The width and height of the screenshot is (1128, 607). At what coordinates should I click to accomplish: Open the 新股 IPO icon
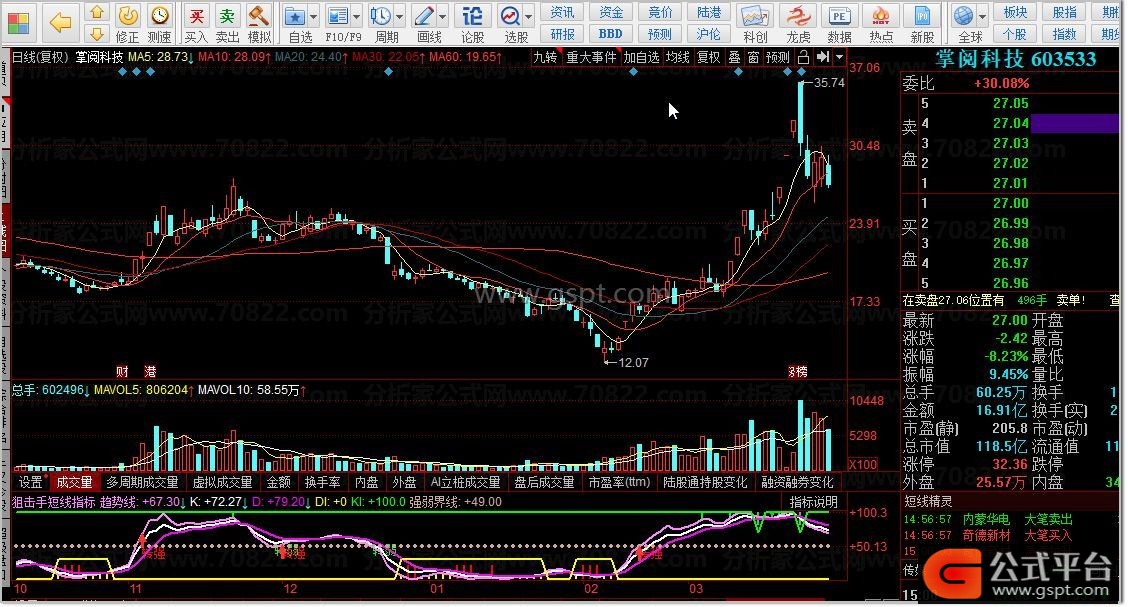pos(922,23)
